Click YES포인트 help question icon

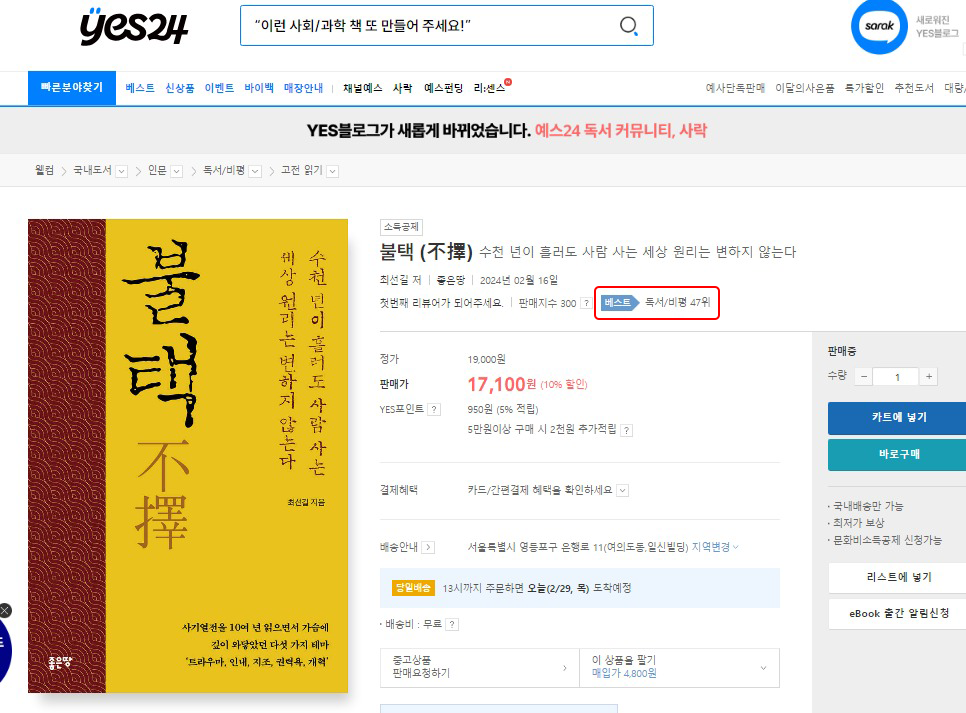click(x=434, y=409)
